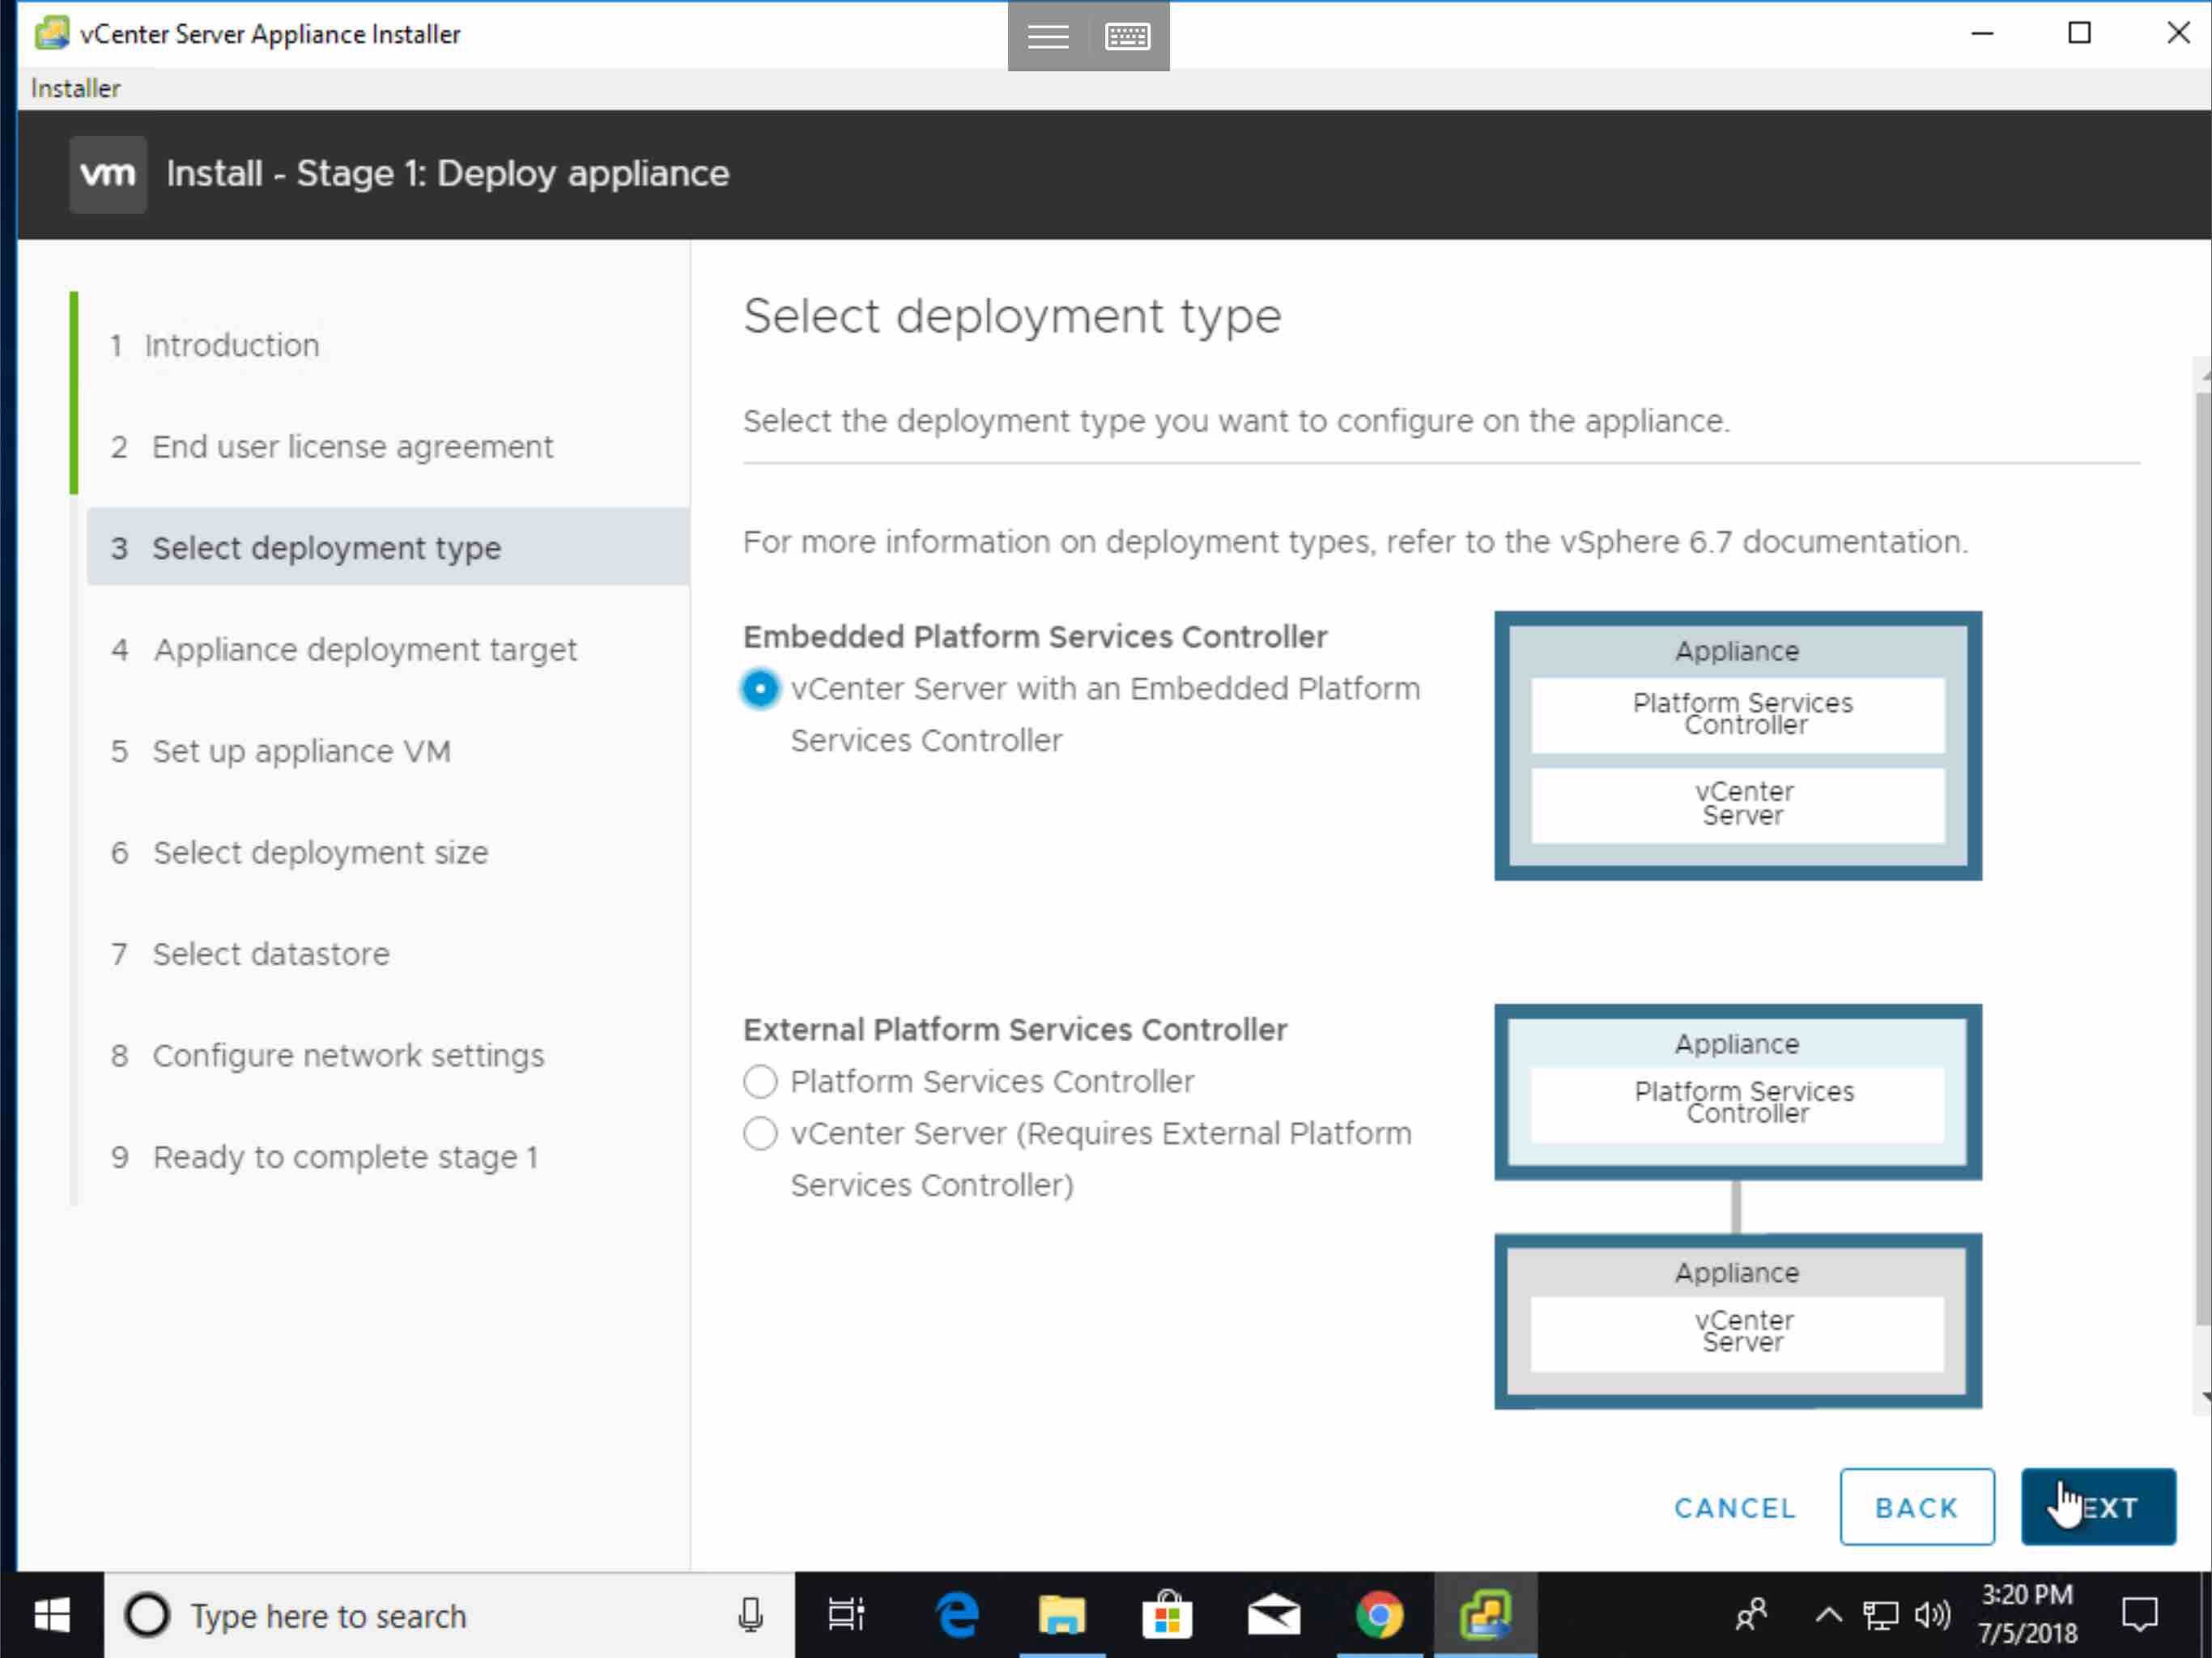Click the Type here to search box
Screen dimensions: 2212x1658
click(449, 1615)
